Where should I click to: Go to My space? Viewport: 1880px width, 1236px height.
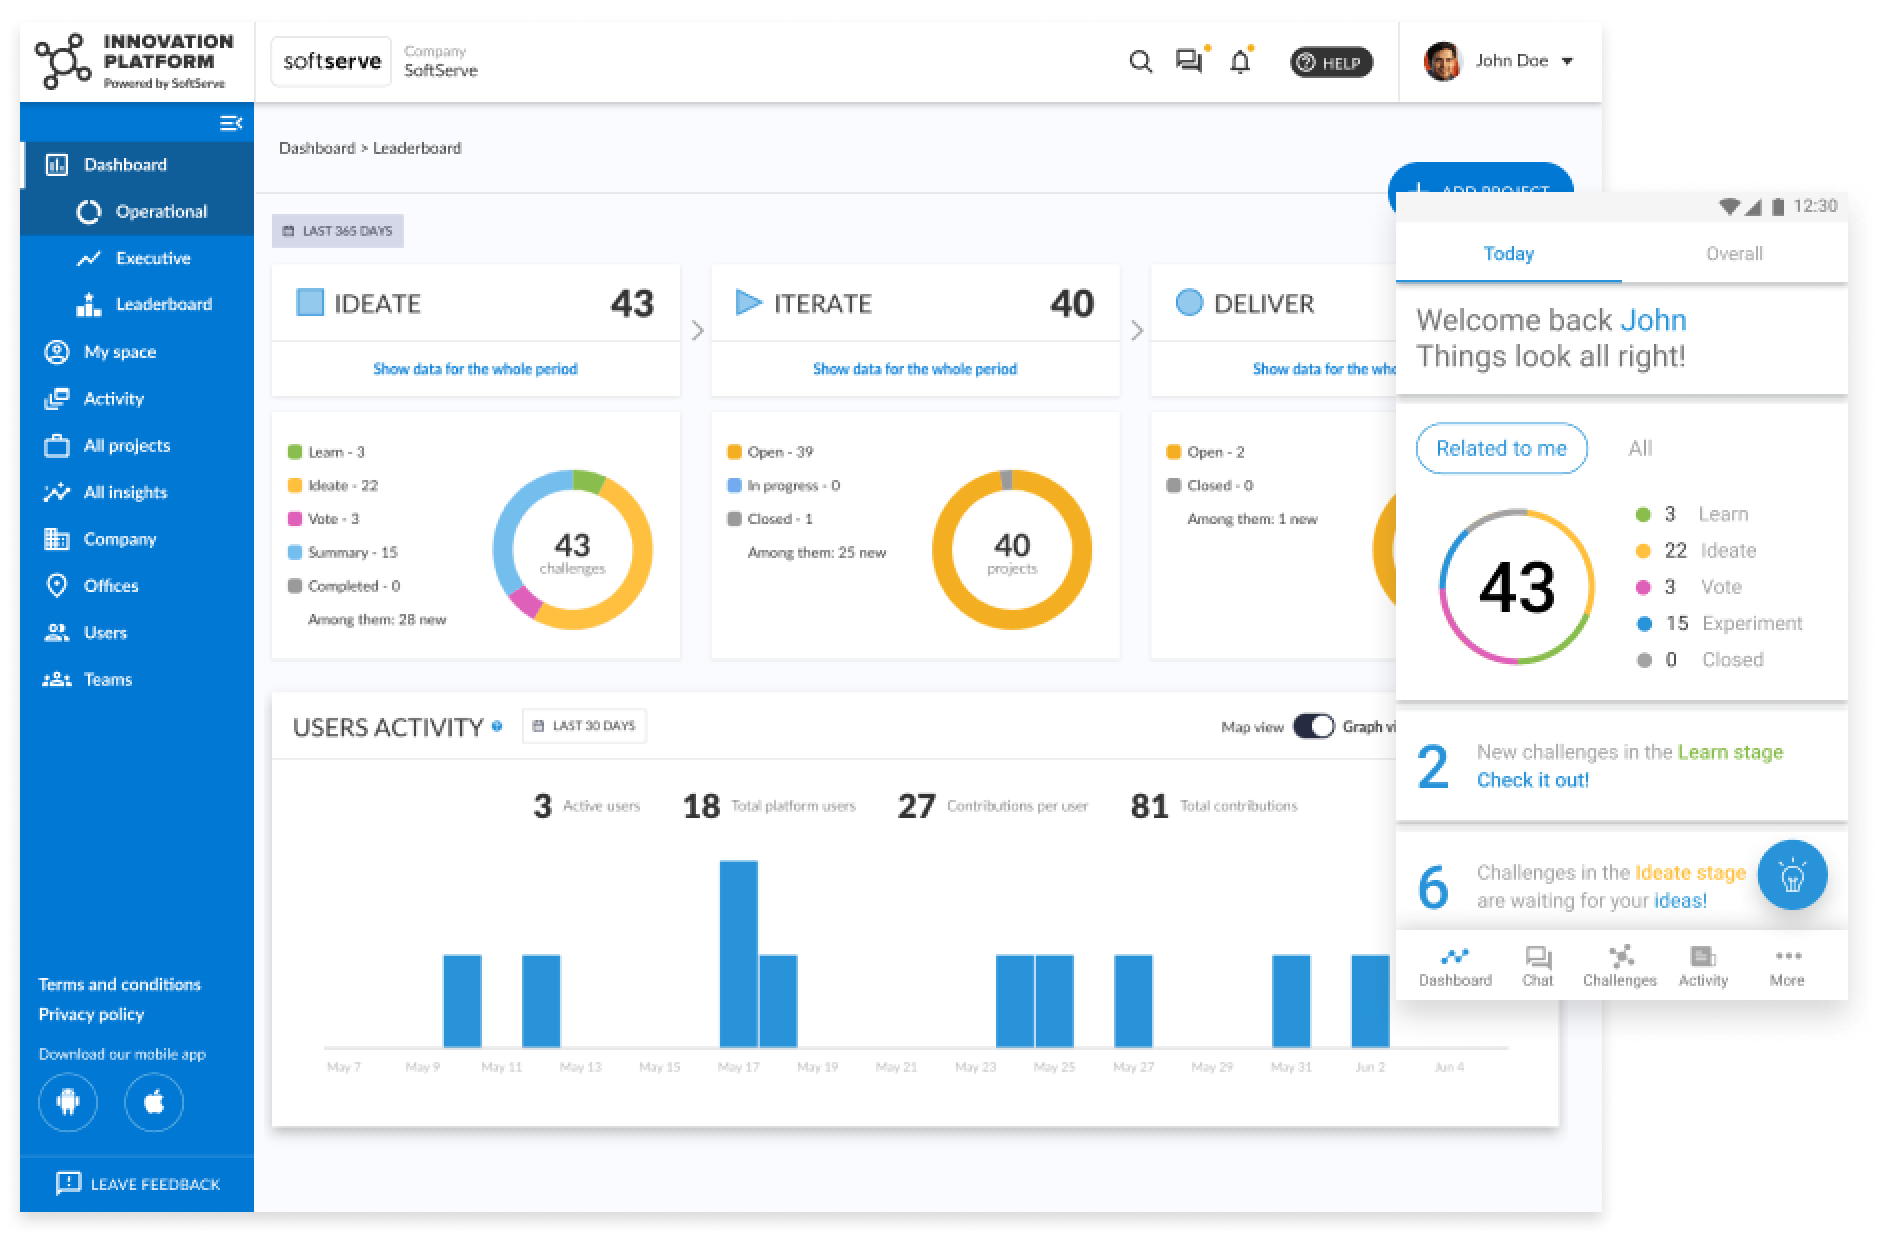pos(137,352)
